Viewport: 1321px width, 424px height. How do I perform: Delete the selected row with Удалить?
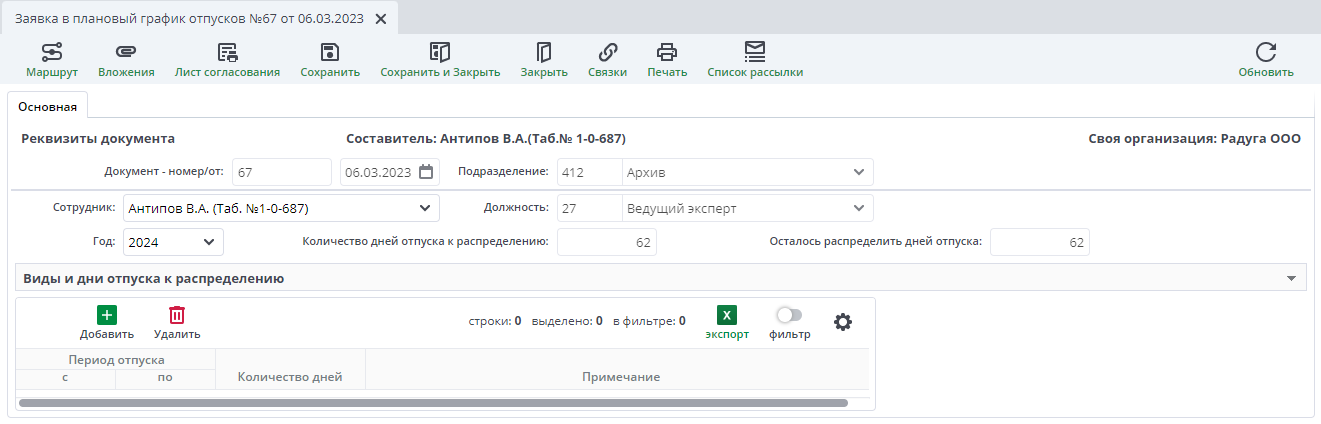tap(177, 323)
